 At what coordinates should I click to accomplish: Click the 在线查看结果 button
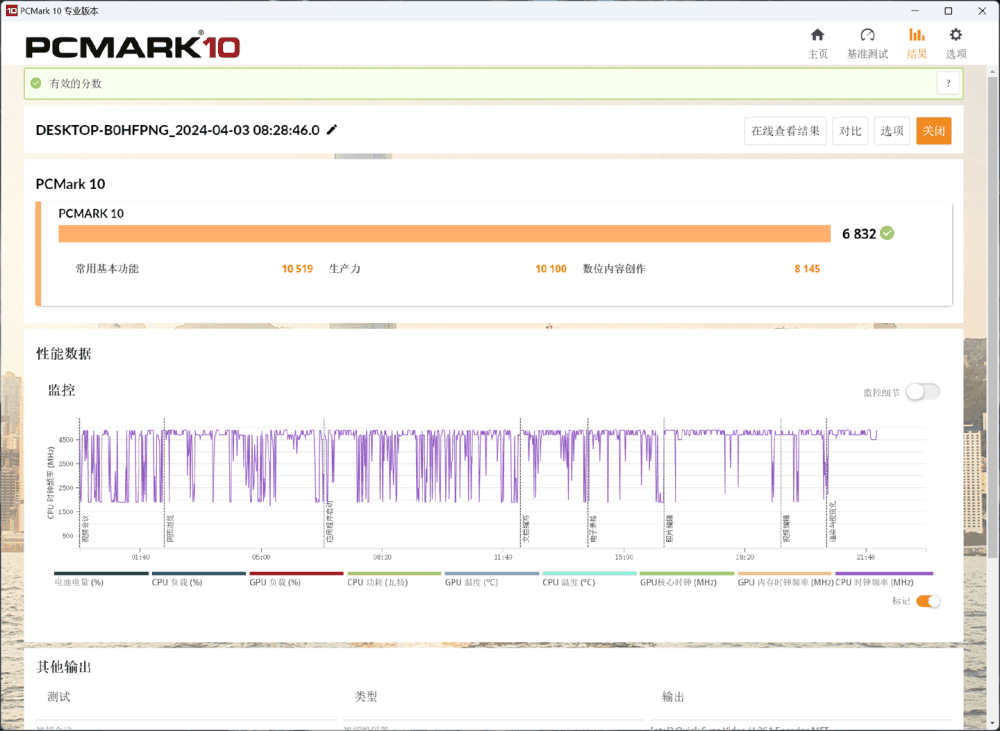click(x=785, y=130)
